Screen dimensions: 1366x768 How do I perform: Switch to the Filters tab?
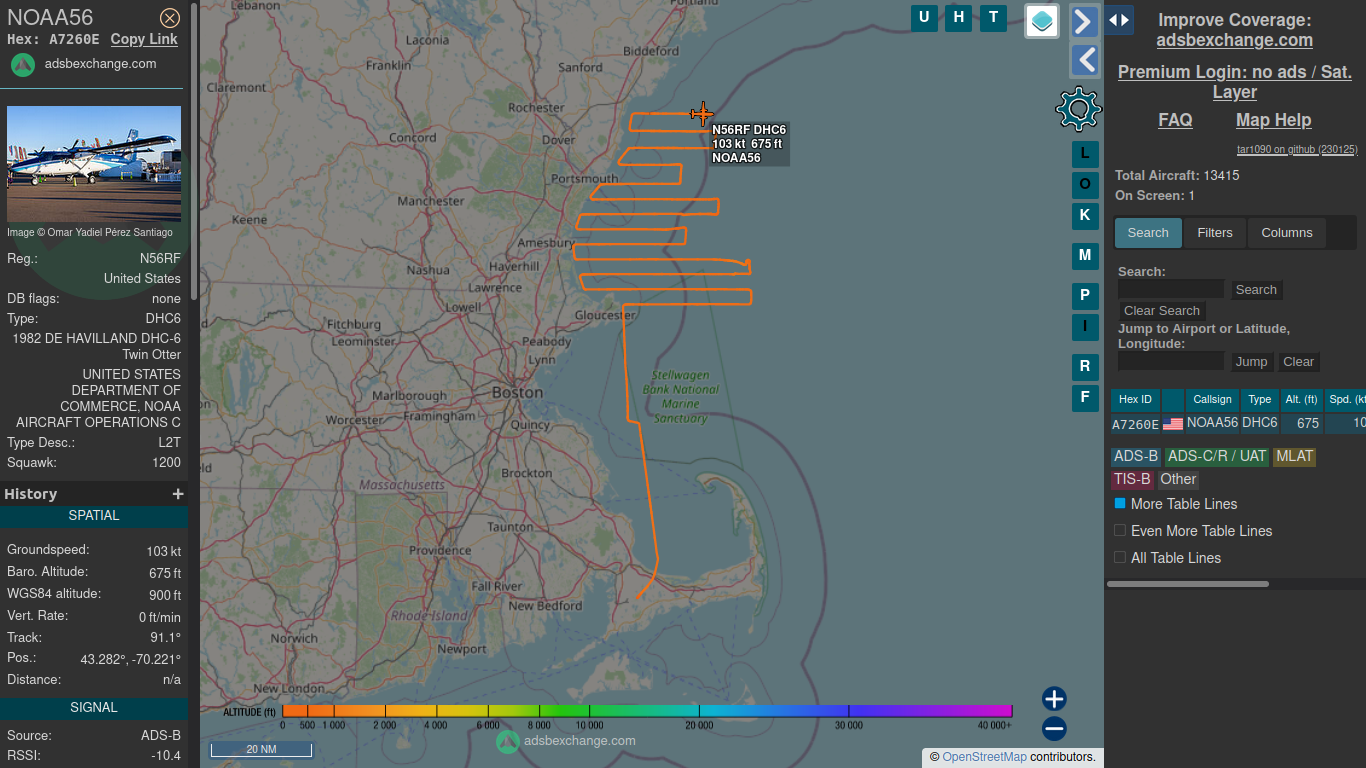pyautogui.click(x=1215, y=233)
